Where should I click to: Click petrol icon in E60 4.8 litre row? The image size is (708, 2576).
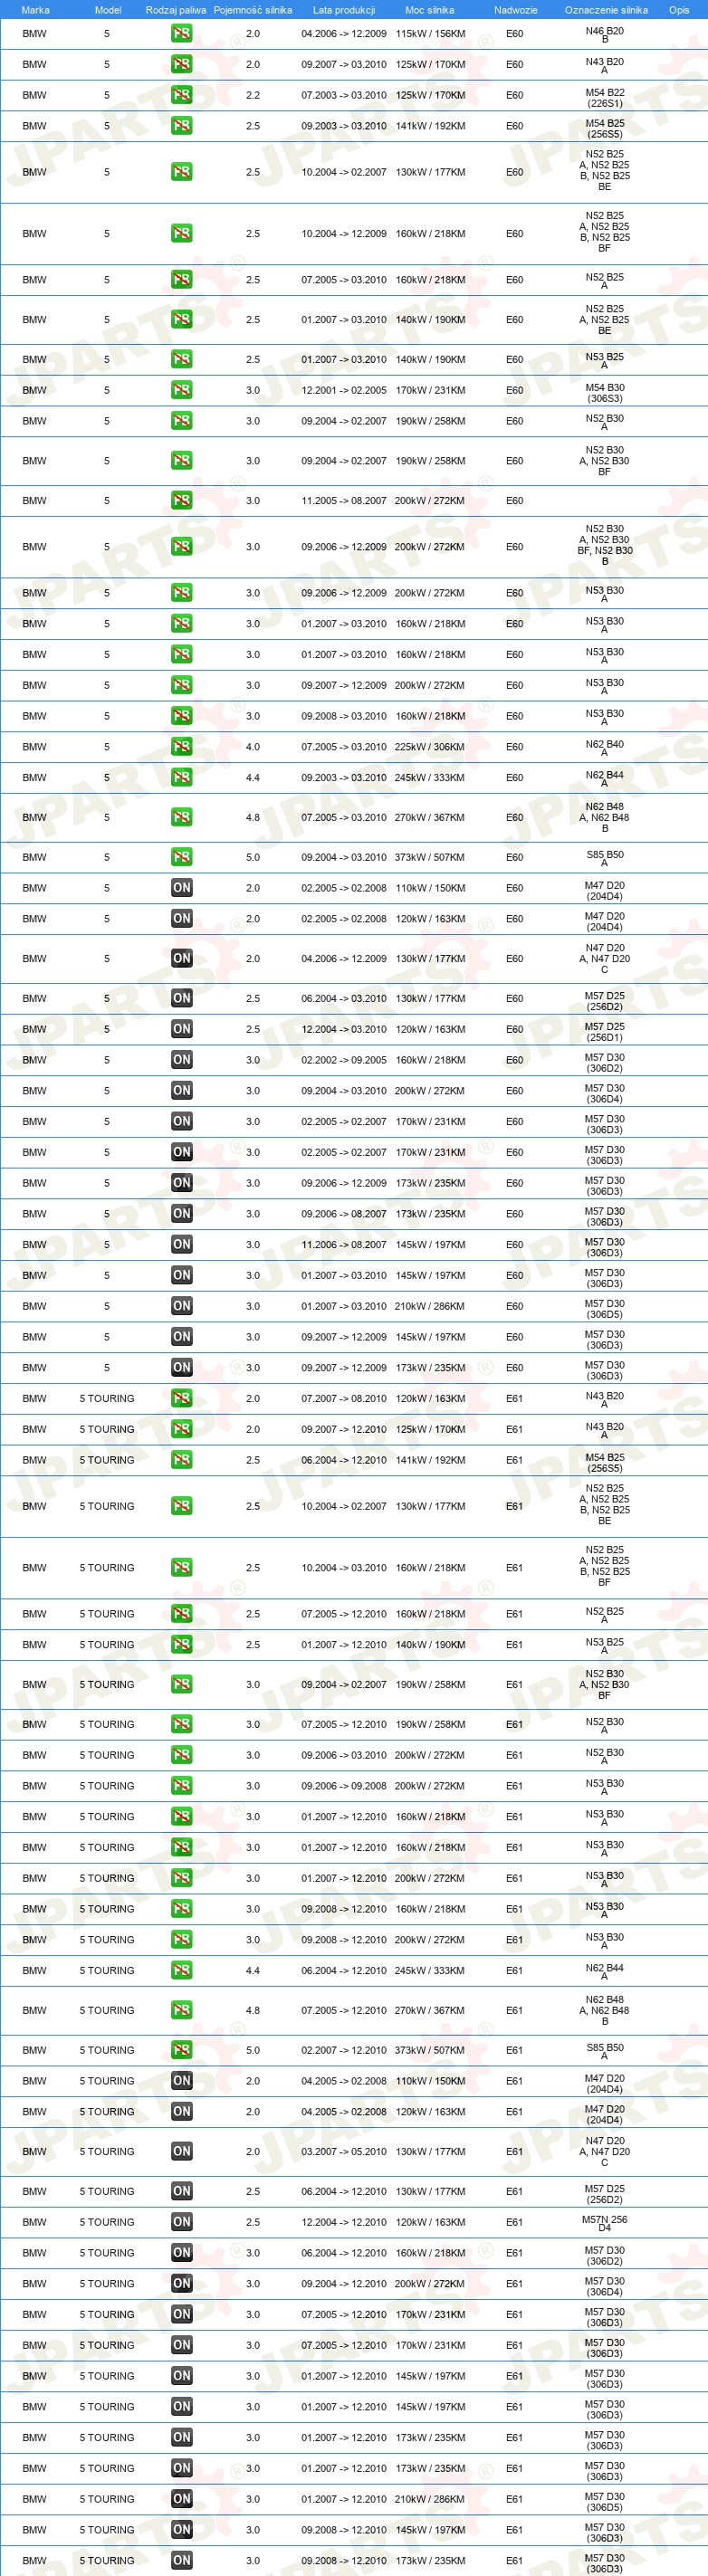click(x=181, y=817)
